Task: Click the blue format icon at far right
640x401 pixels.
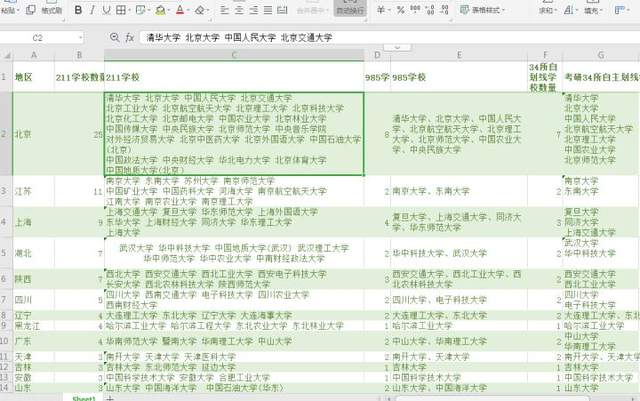Action: (621, 10)
